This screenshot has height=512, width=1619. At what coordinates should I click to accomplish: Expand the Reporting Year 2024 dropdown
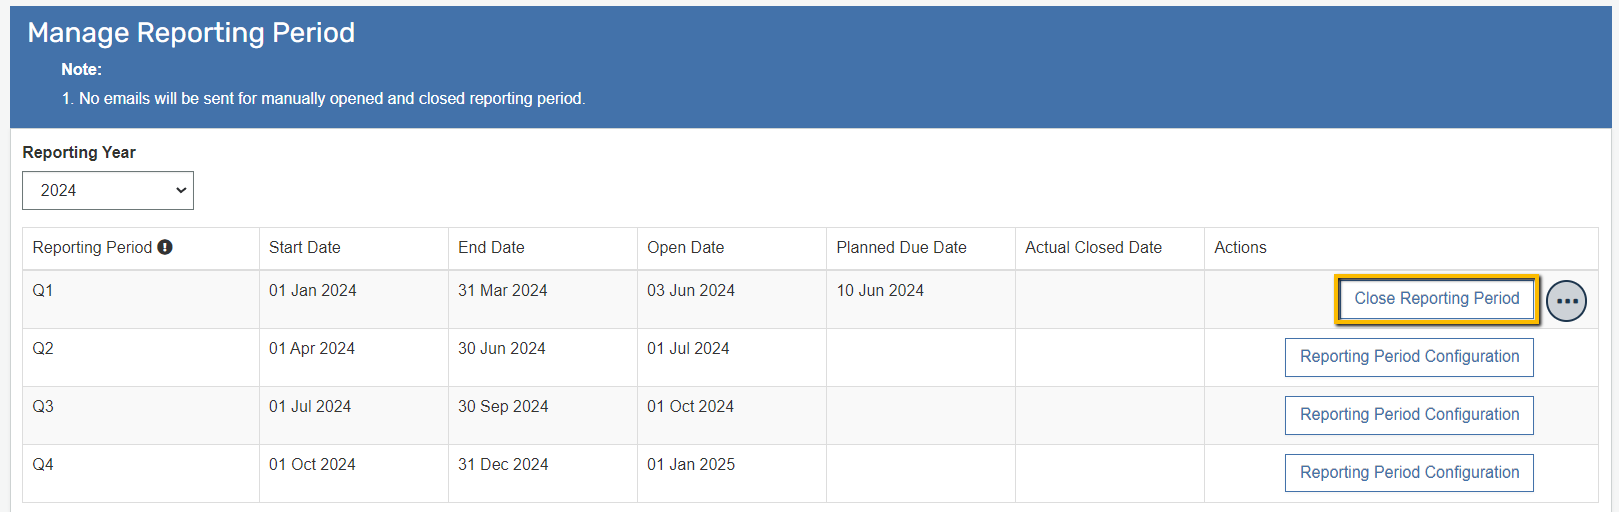point(108,190)
